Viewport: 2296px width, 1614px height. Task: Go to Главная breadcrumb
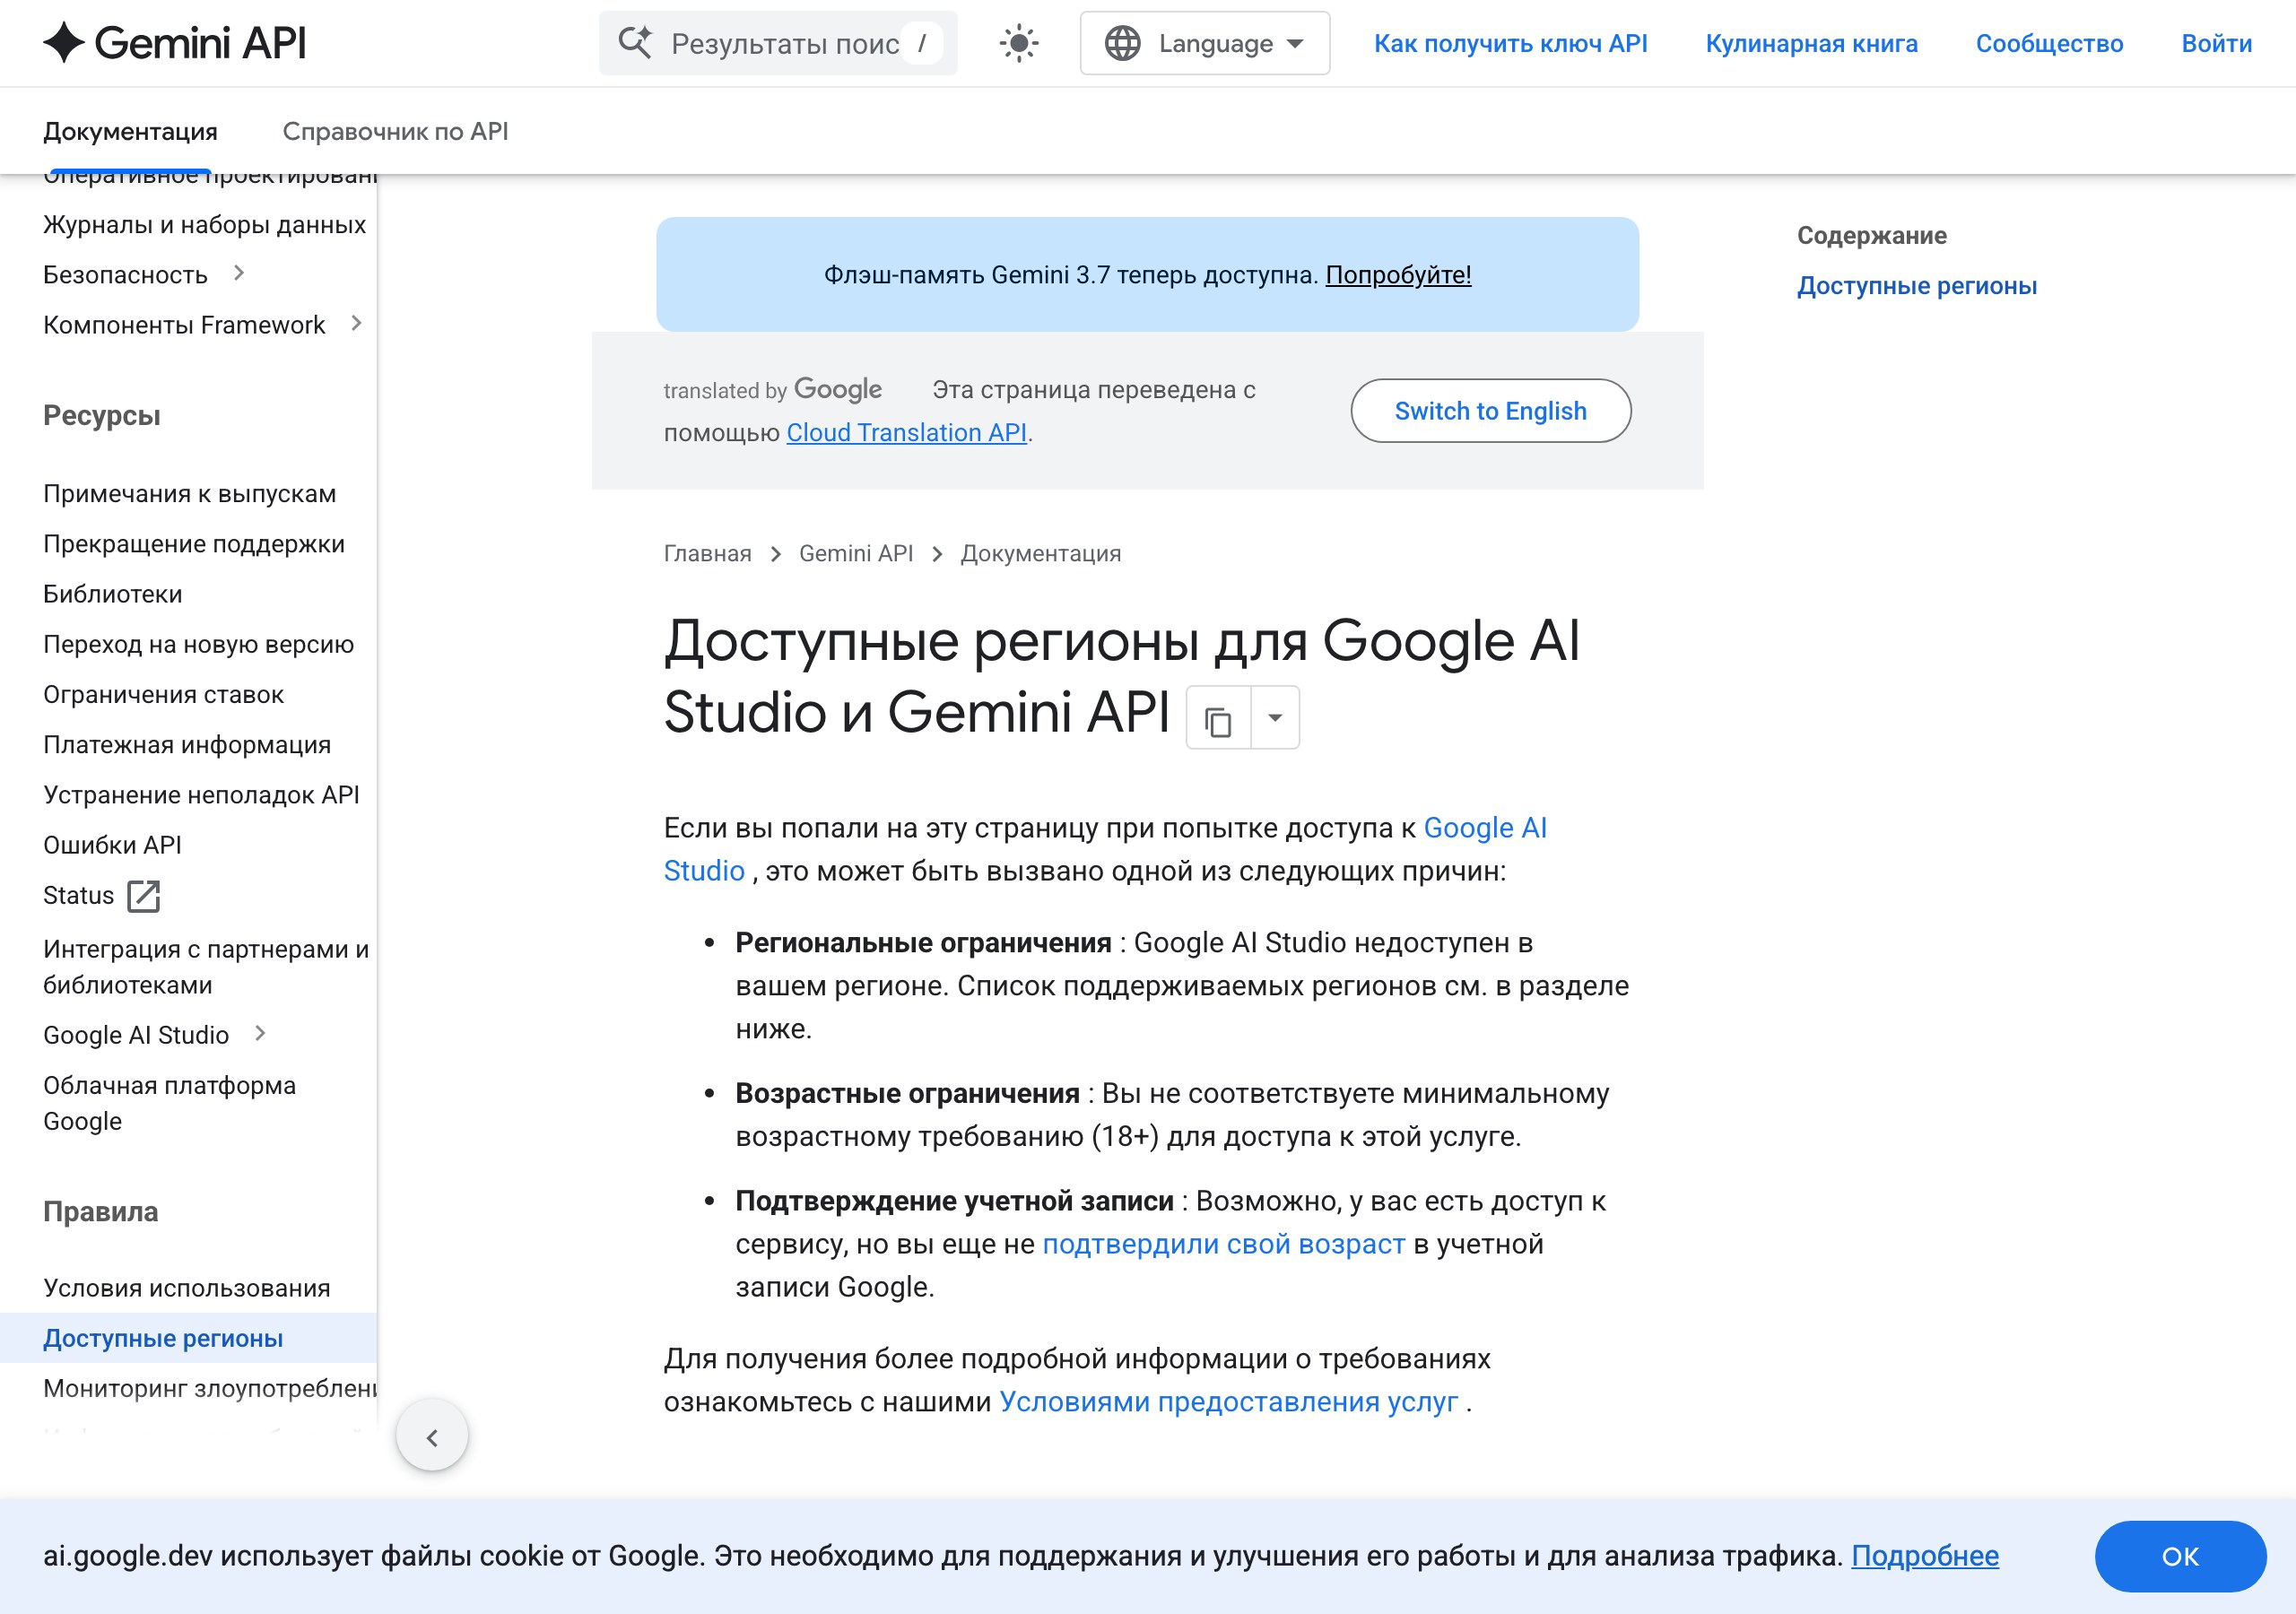(x=707, y=554)
